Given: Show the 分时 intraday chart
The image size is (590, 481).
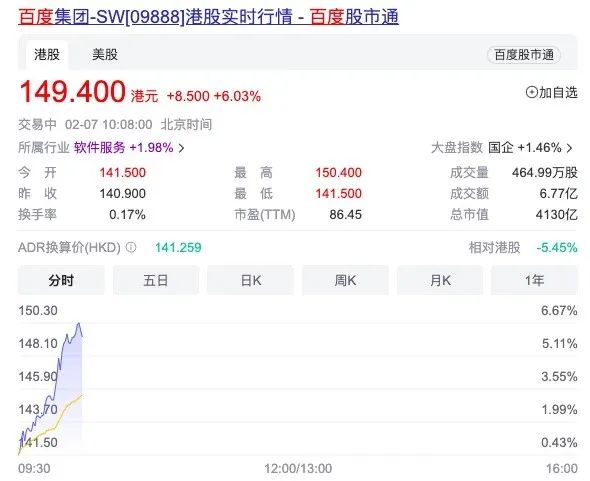Looking at the screenshot, I should tap(61, 280).
